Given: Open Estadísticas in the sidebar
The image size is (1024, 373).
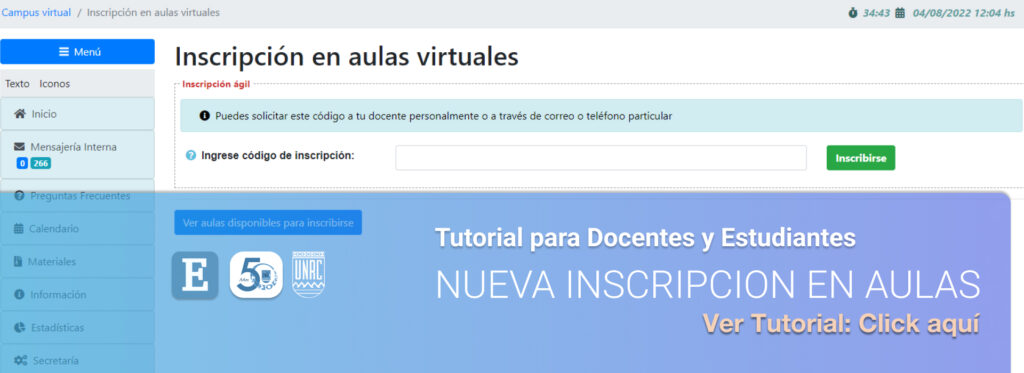Looking at the screenshot, I should point(77,327).
